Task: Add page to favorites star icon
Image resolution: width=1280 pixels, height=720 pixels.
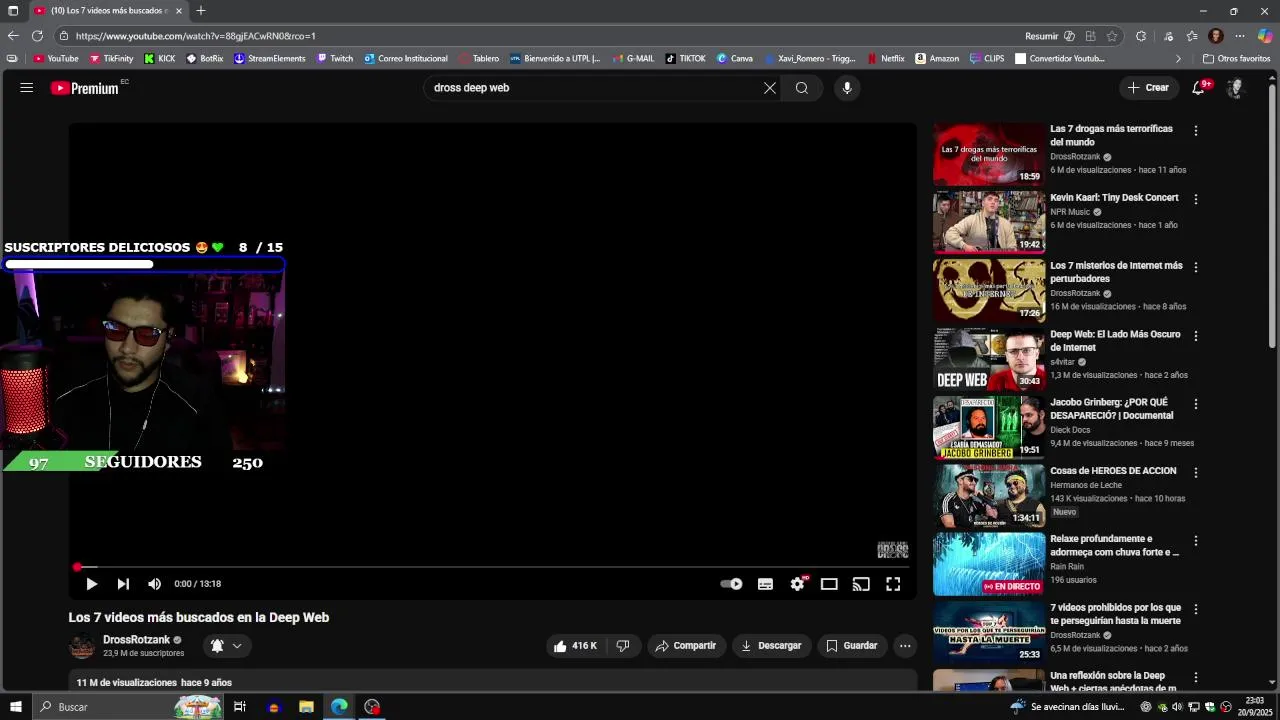Action: [1112, 36]
